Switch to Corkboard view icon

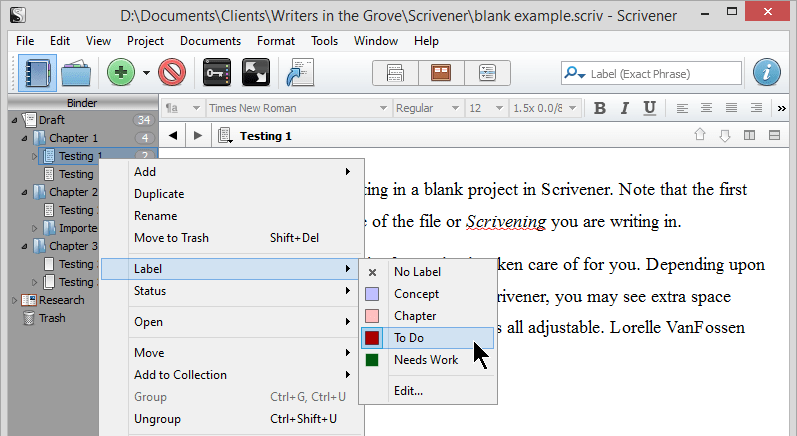(441, 73)
